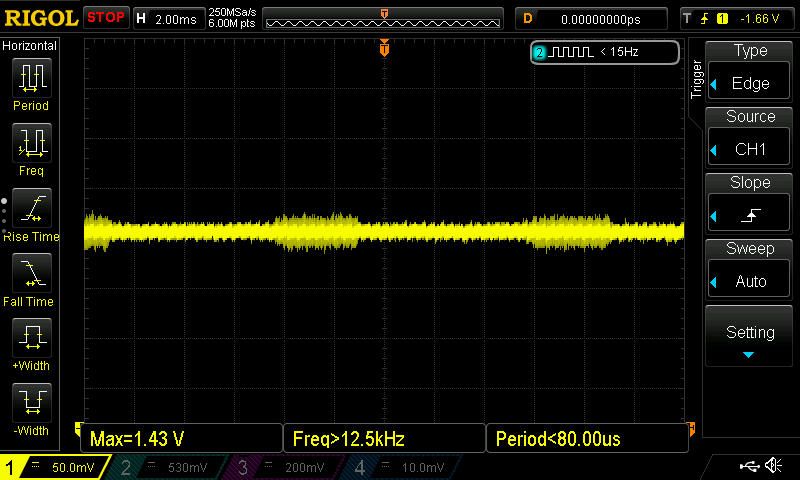Toggle channel 2 at 530mV
The height and width of the screenshot is (480, 800).
point(166,467)
